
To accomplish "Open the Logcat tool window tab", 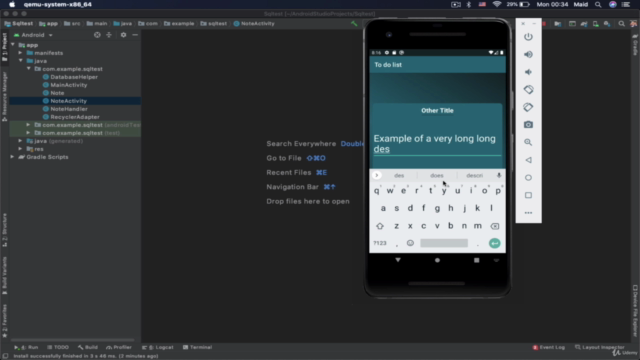I will pos(158,347).
